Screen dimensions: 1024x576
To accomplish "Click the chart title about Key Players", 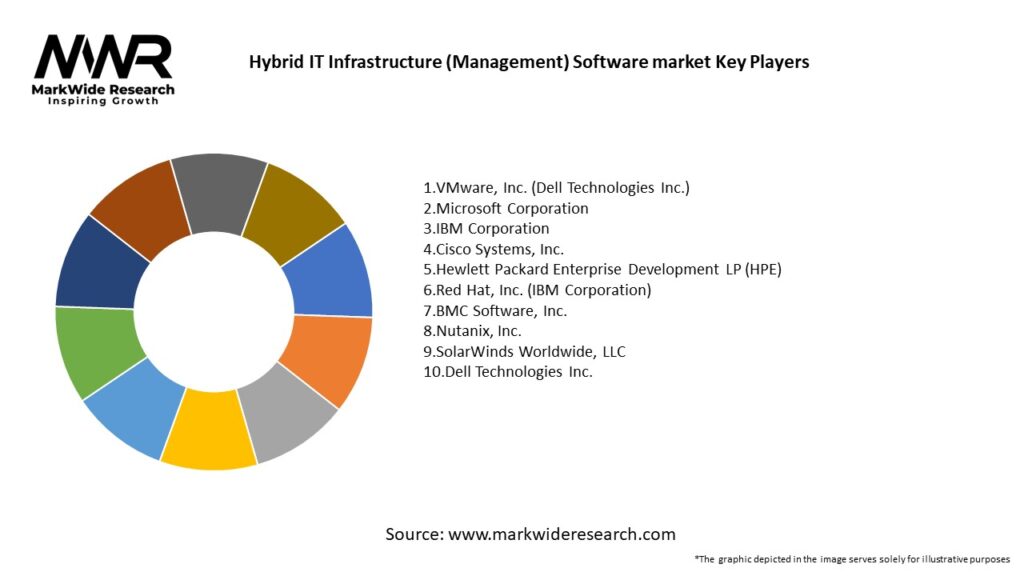I will coord(528,62).
